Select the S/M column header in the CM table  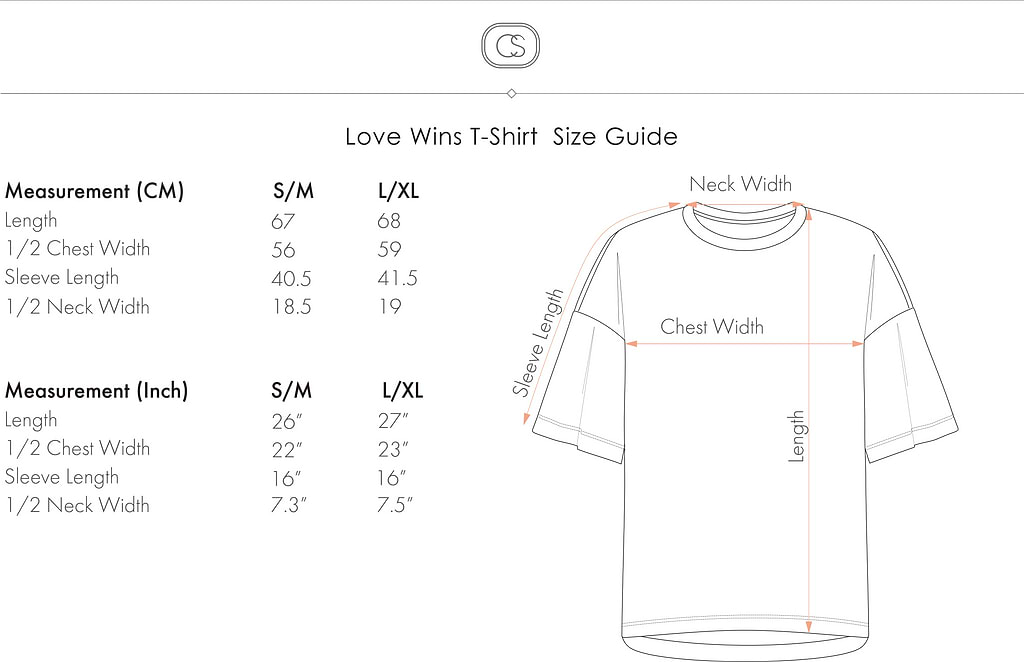pos(293,191)
